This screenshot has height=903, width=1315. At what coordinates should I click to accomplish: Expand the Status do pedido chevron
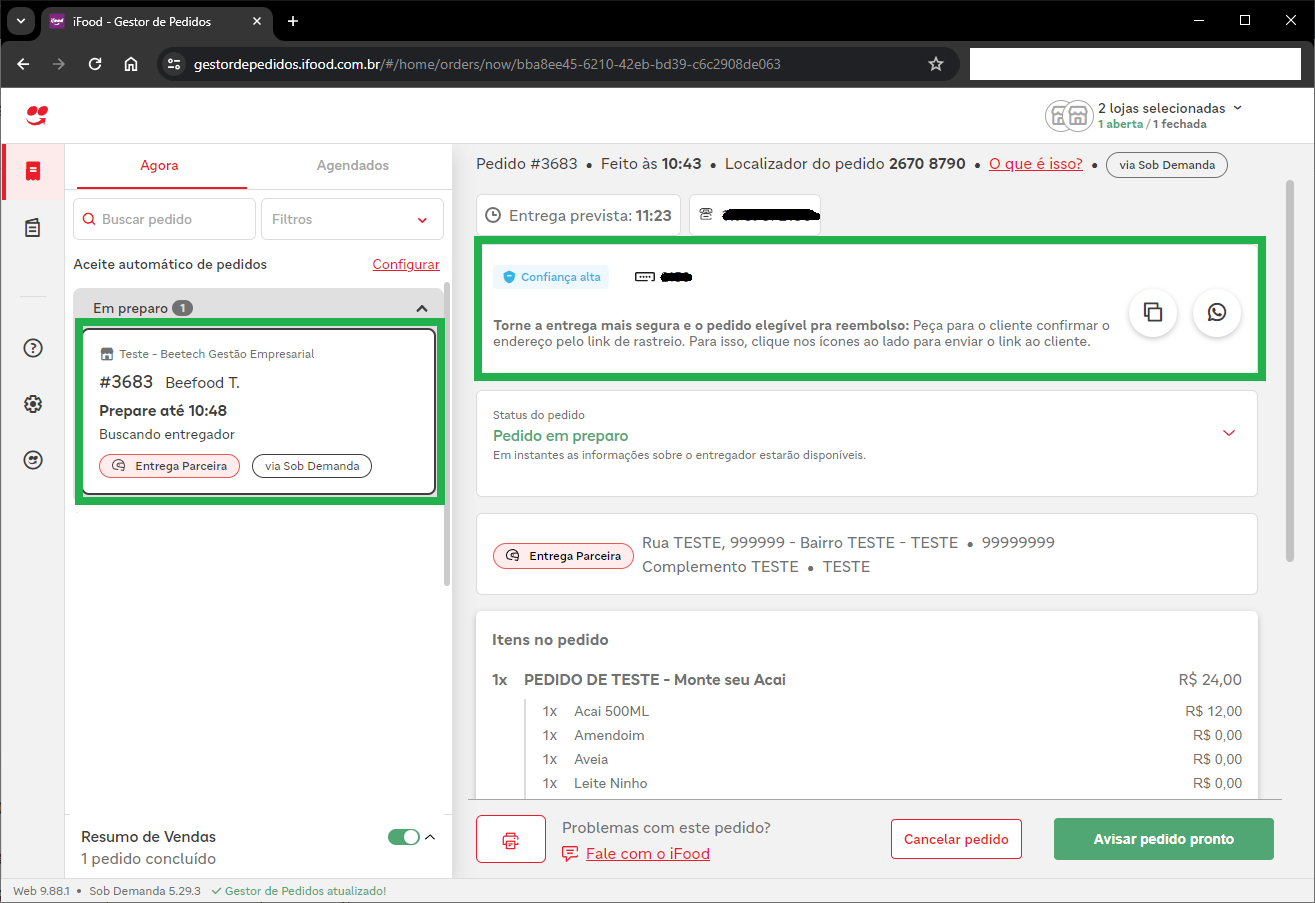pyautogui.click(x=1229, y=433)
